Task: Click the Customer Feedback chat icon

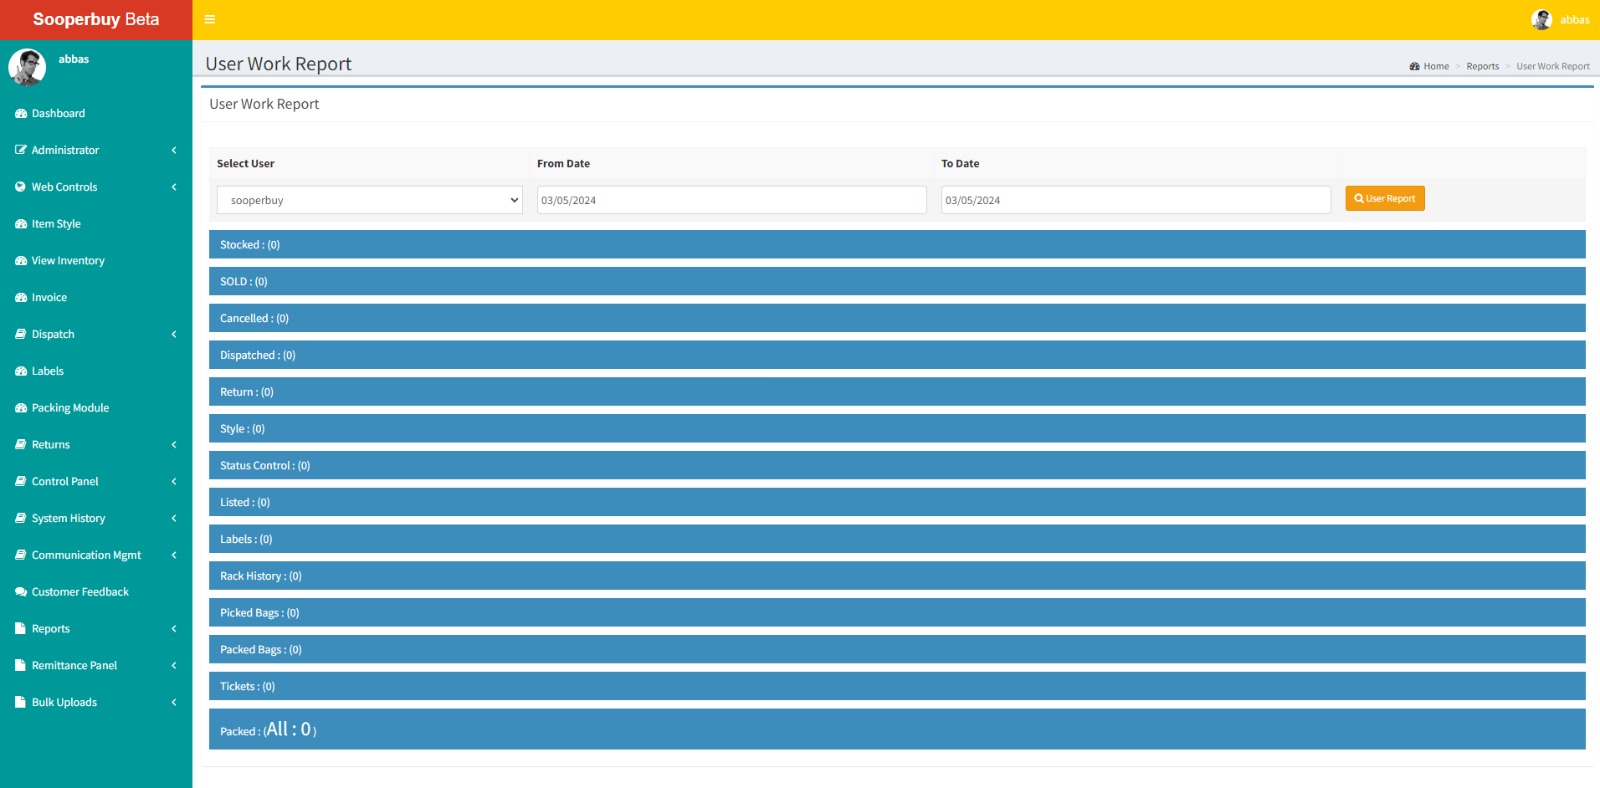Action: (x=21, y=592)
